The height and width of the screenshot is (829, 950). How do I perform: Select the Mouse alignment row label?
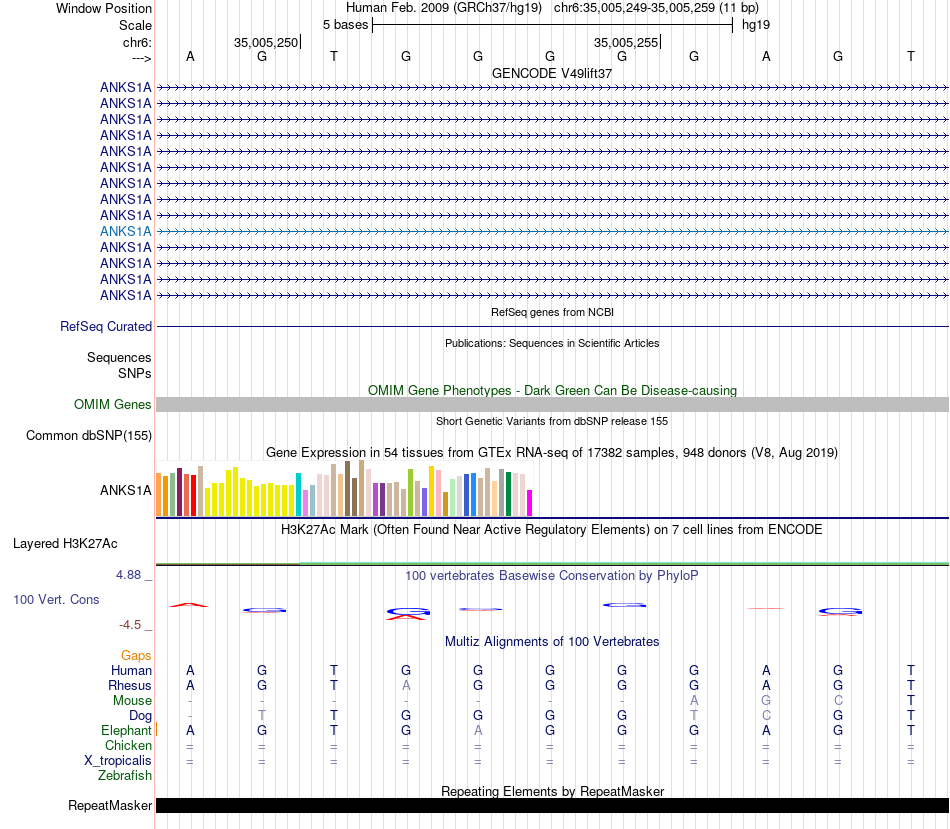coord(132,701)
